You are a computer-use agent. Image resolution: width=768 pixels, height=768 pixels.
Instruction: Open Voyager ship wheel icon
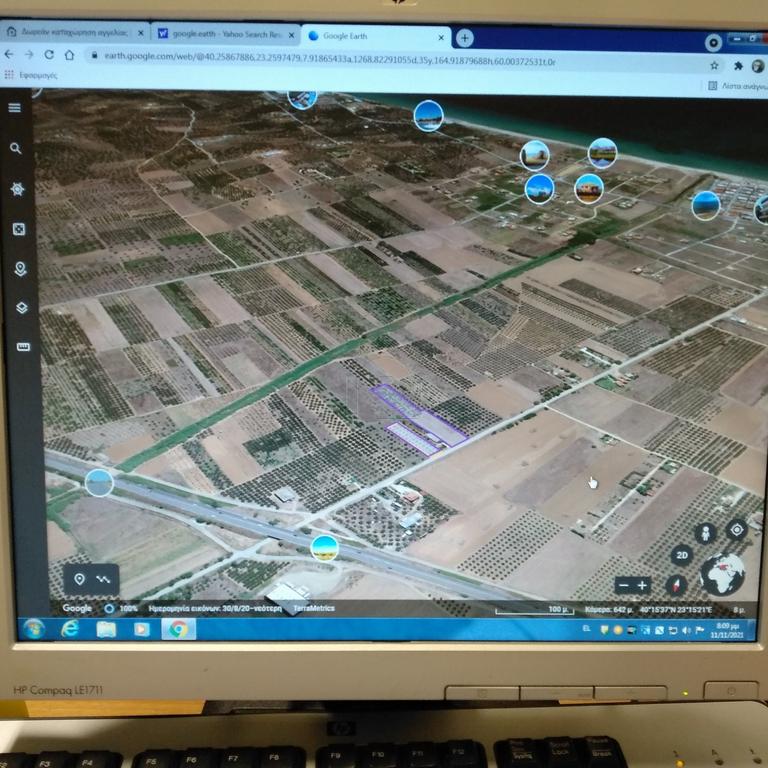coord(18,189)
